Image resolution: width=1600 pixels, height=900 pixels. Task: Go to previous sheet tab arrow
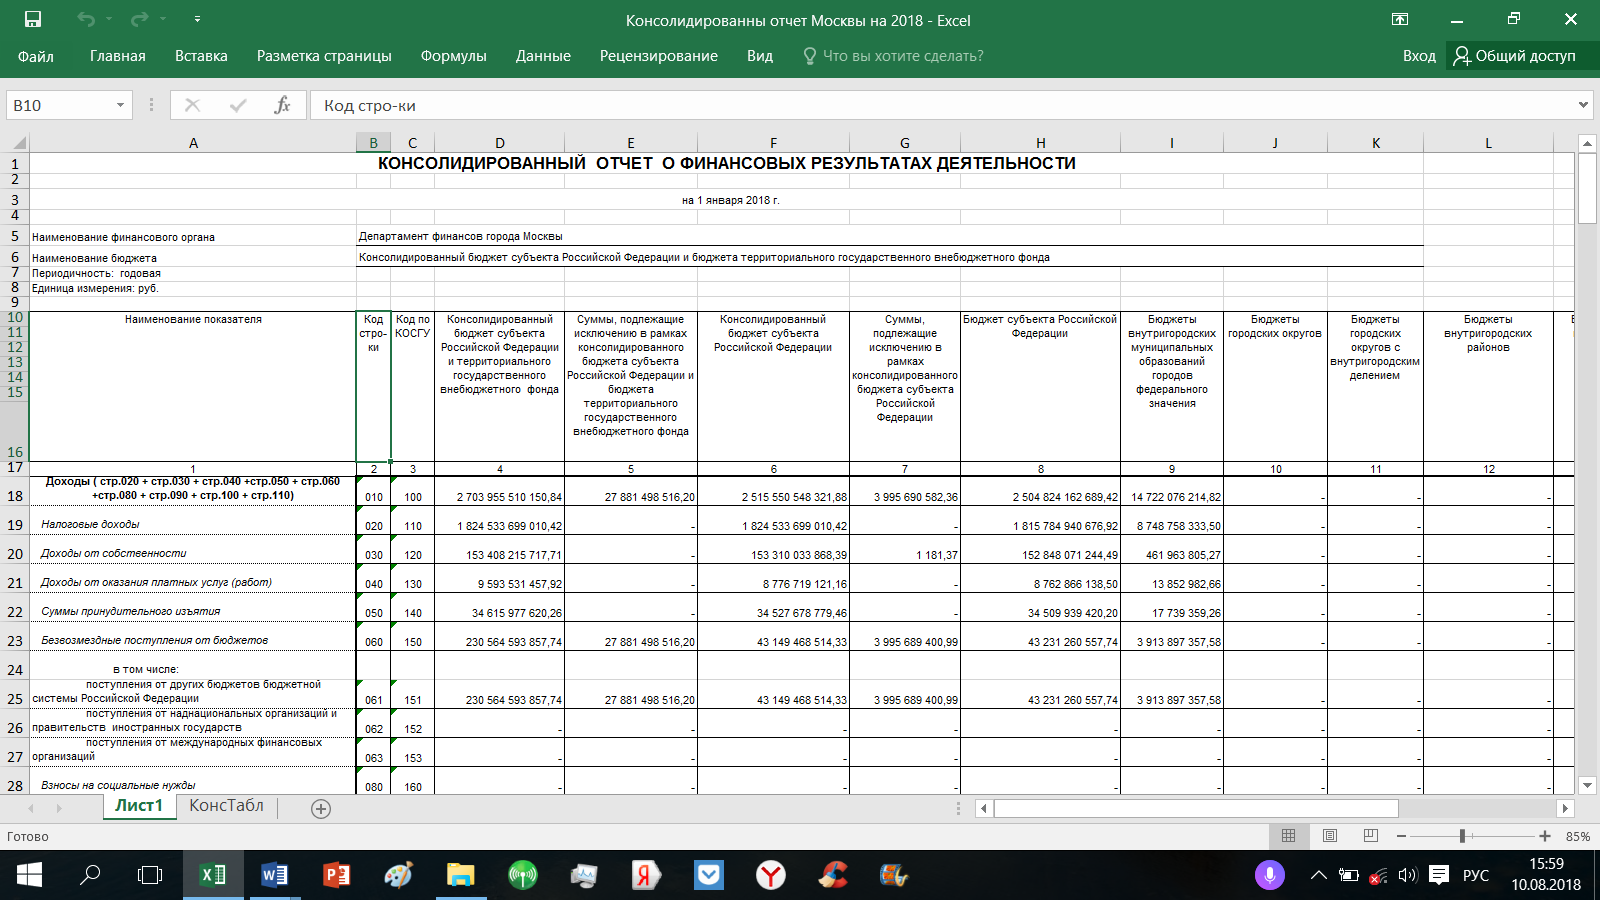pos(31,808)
